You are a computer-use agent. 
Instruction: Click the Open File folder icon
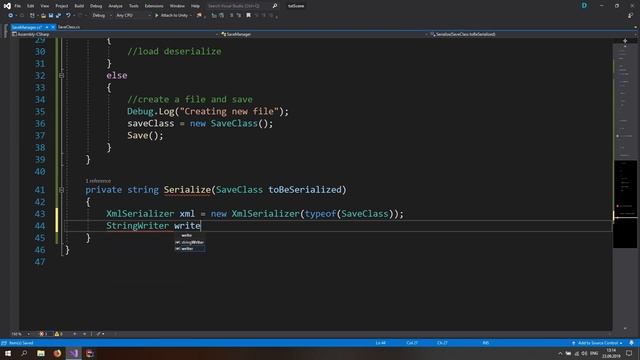43,16
